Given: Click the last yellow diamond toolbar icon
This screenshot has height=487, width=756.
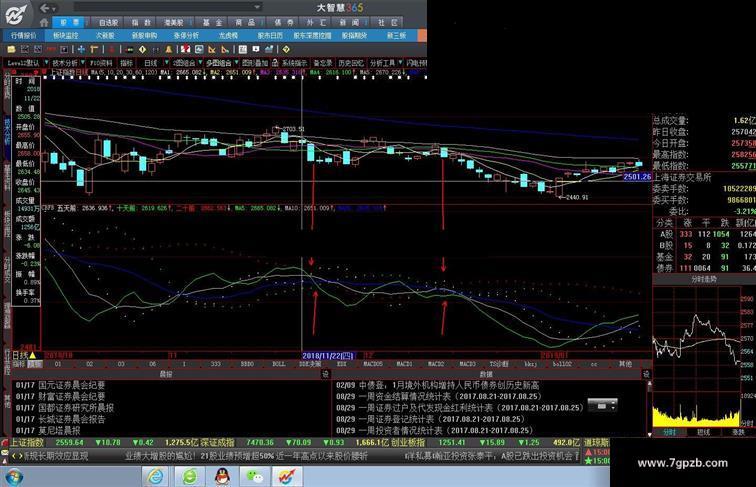Looking at the screenshot, I should pos(286,49).
